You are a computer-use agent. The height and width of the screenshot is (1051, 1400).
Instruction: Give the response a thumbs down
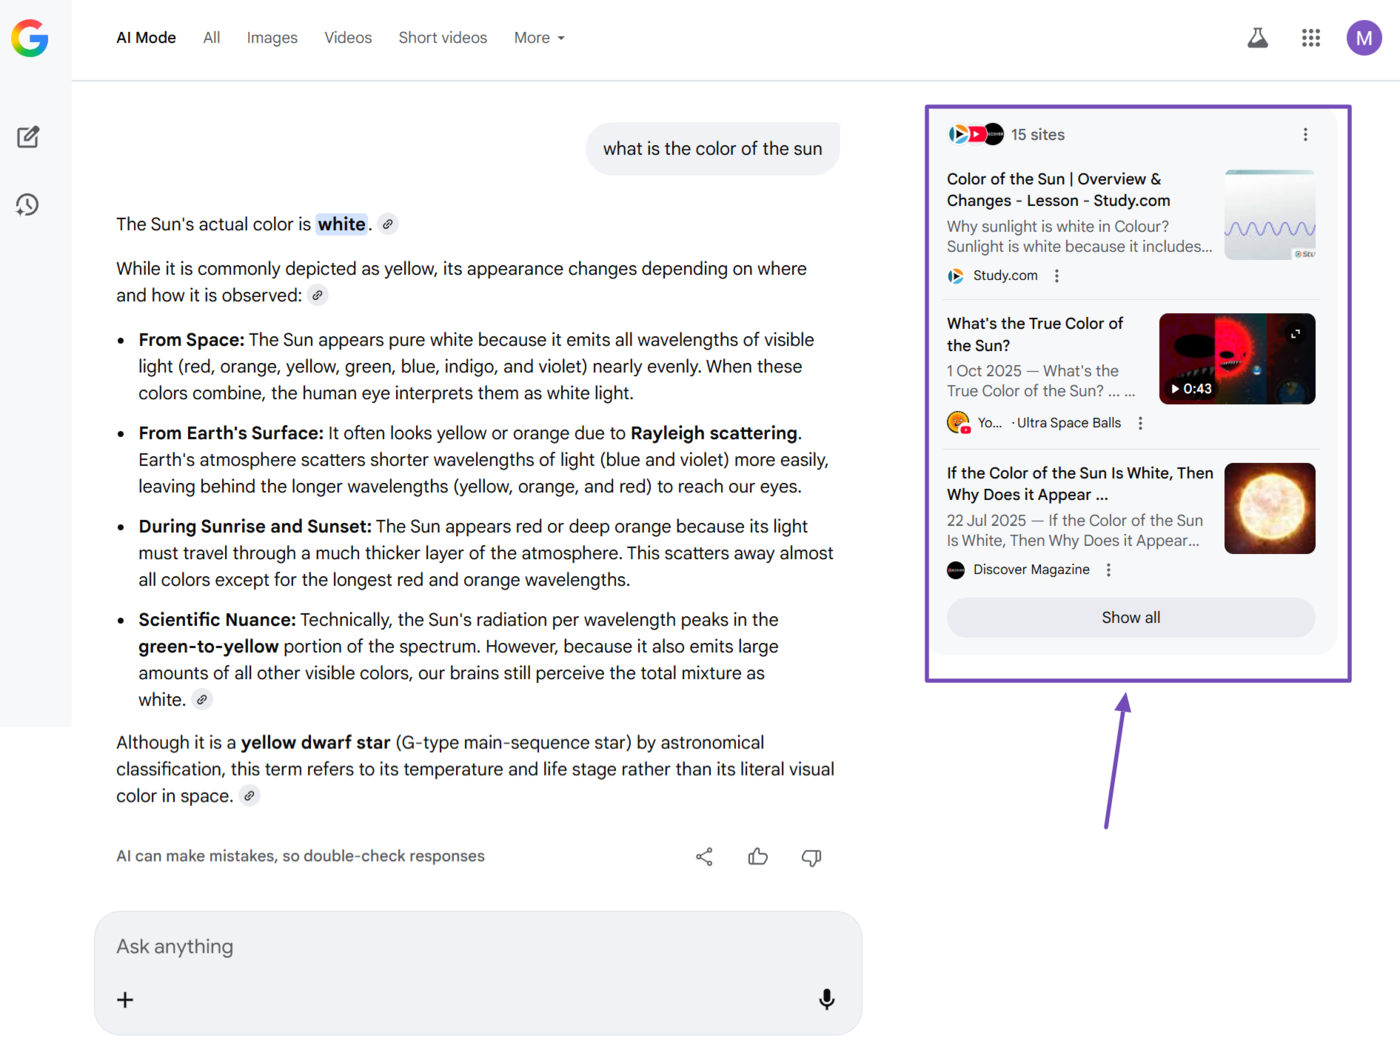coord(811,858)
